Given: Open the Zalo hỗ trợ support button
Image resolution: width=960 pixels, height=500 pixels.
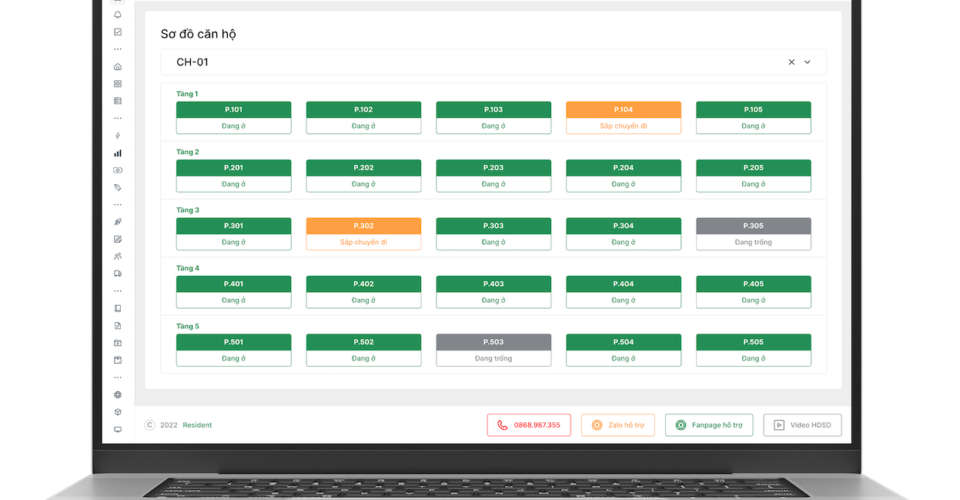Looking at the screenshot, I should pos(617,425).
